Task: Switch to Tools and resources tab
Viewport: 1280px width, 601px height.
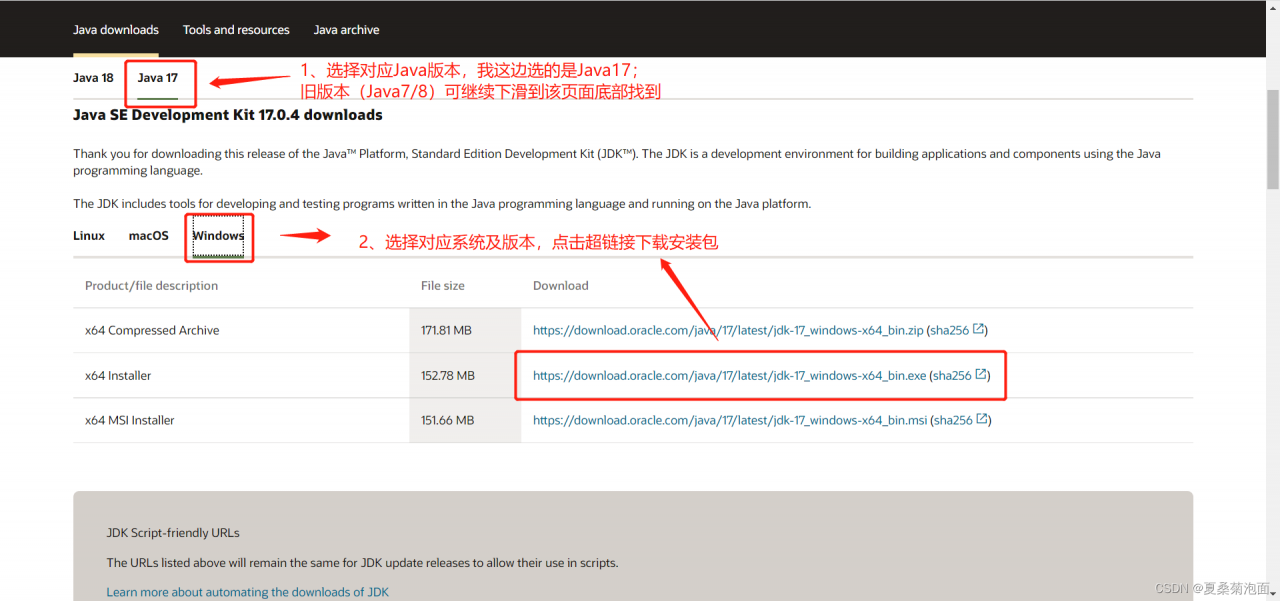Action: (x=236, y=30)
